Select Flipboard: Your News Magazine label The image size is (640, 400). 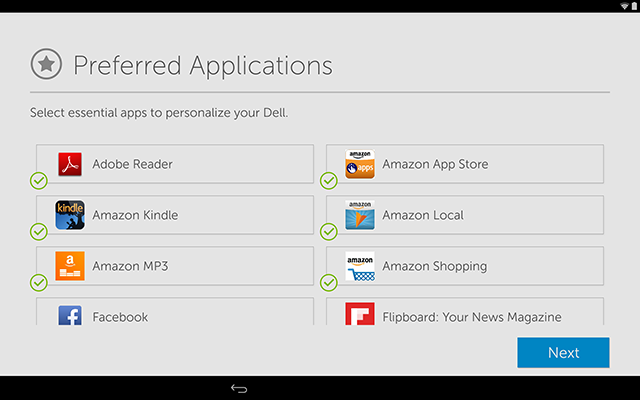pyautogui.click(x=472, y=317)
